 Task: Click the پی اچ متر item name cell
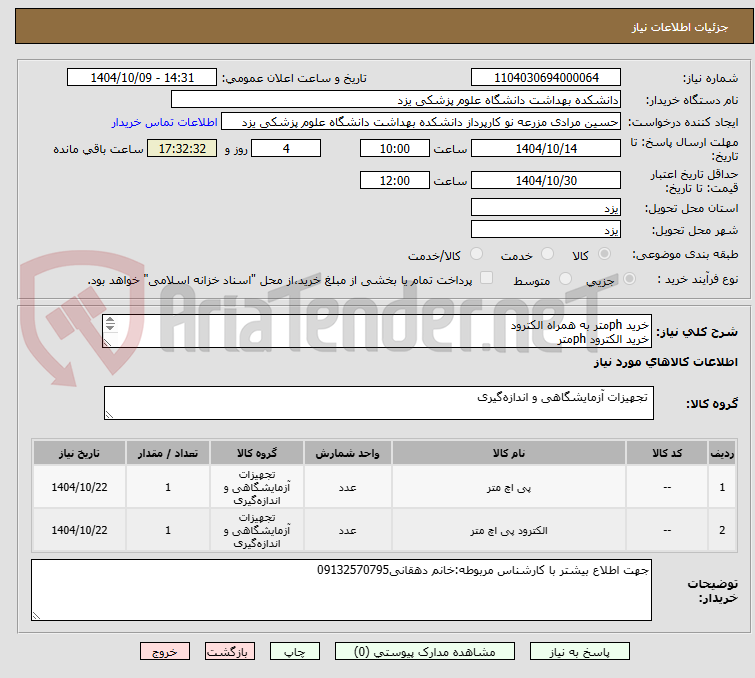pyautogui.click(x=508, y=487)
